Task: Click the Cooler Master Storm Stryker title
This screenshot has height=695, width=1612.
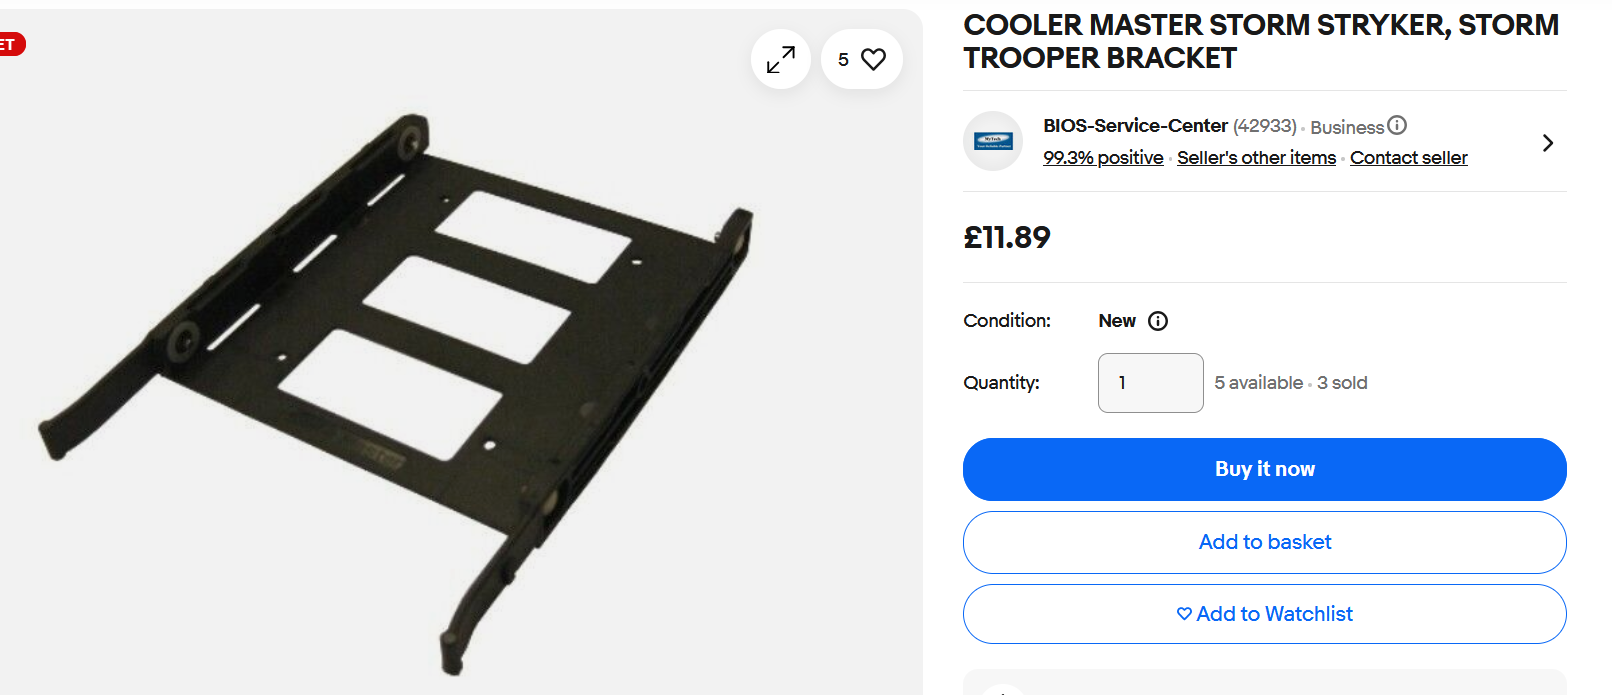Action: [x=1260, y=41]
